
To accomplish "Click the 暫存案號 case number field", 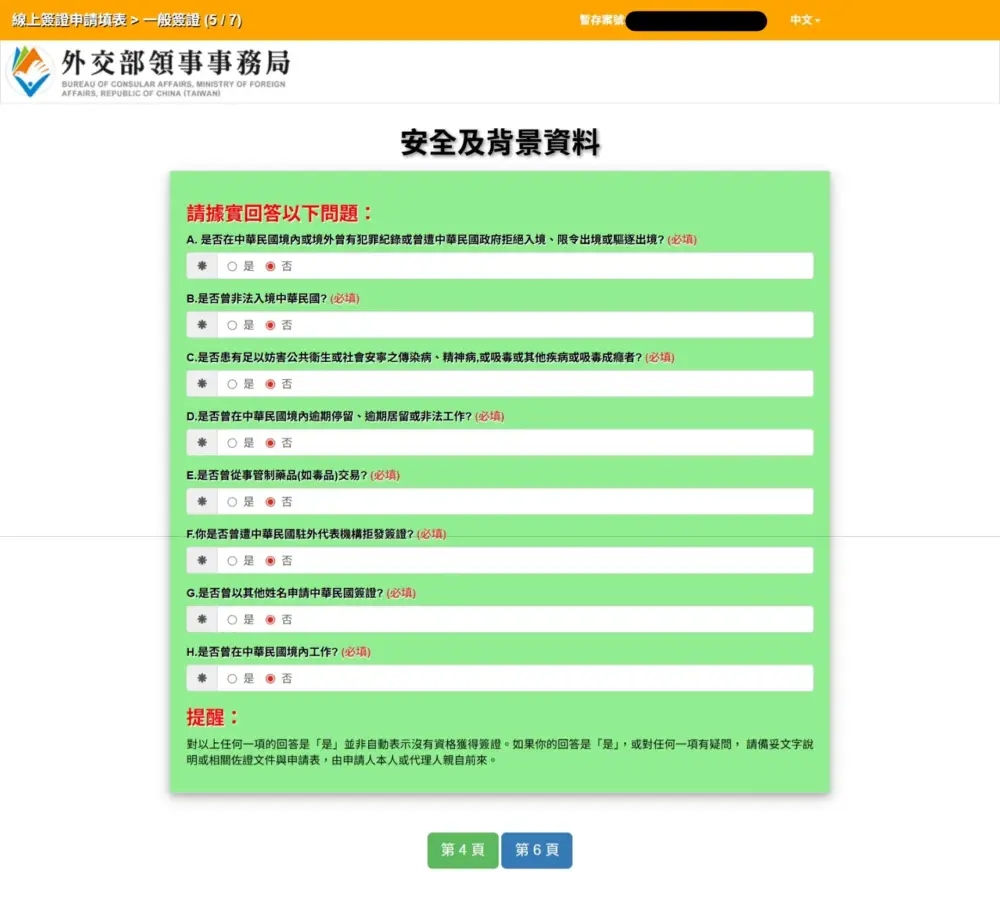I will pos(696,20).
